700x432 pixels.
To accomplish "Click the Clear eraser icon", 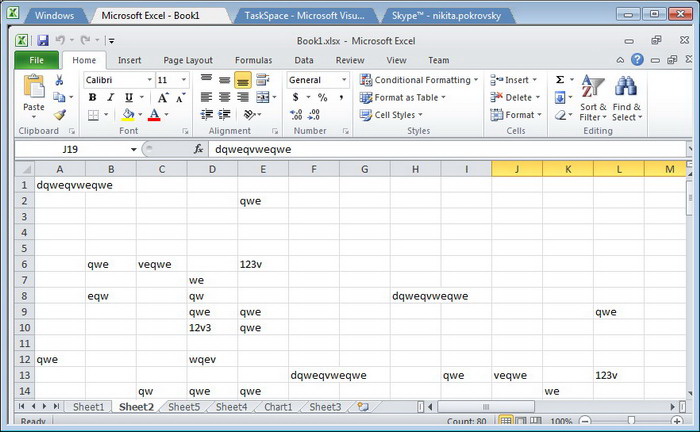I will tap(560, 115).
